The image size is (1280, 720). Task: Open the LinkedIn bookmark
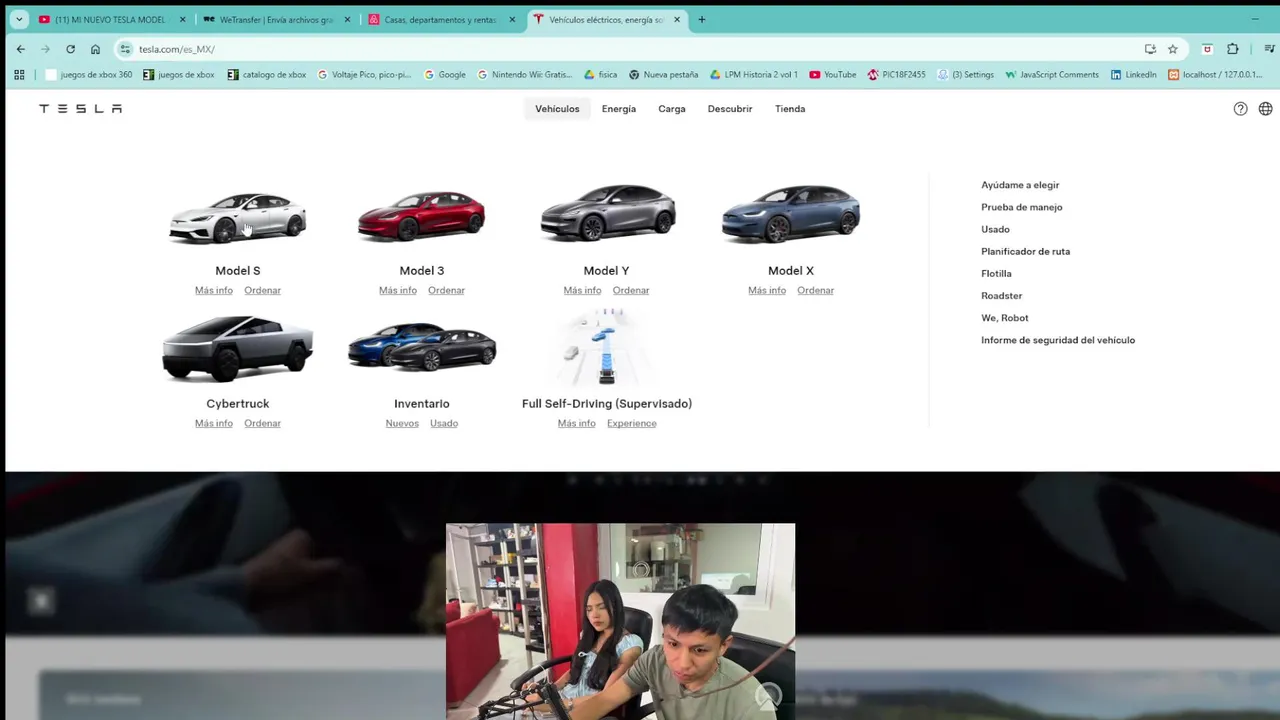pyautogui.click(x=1133, y=74)
